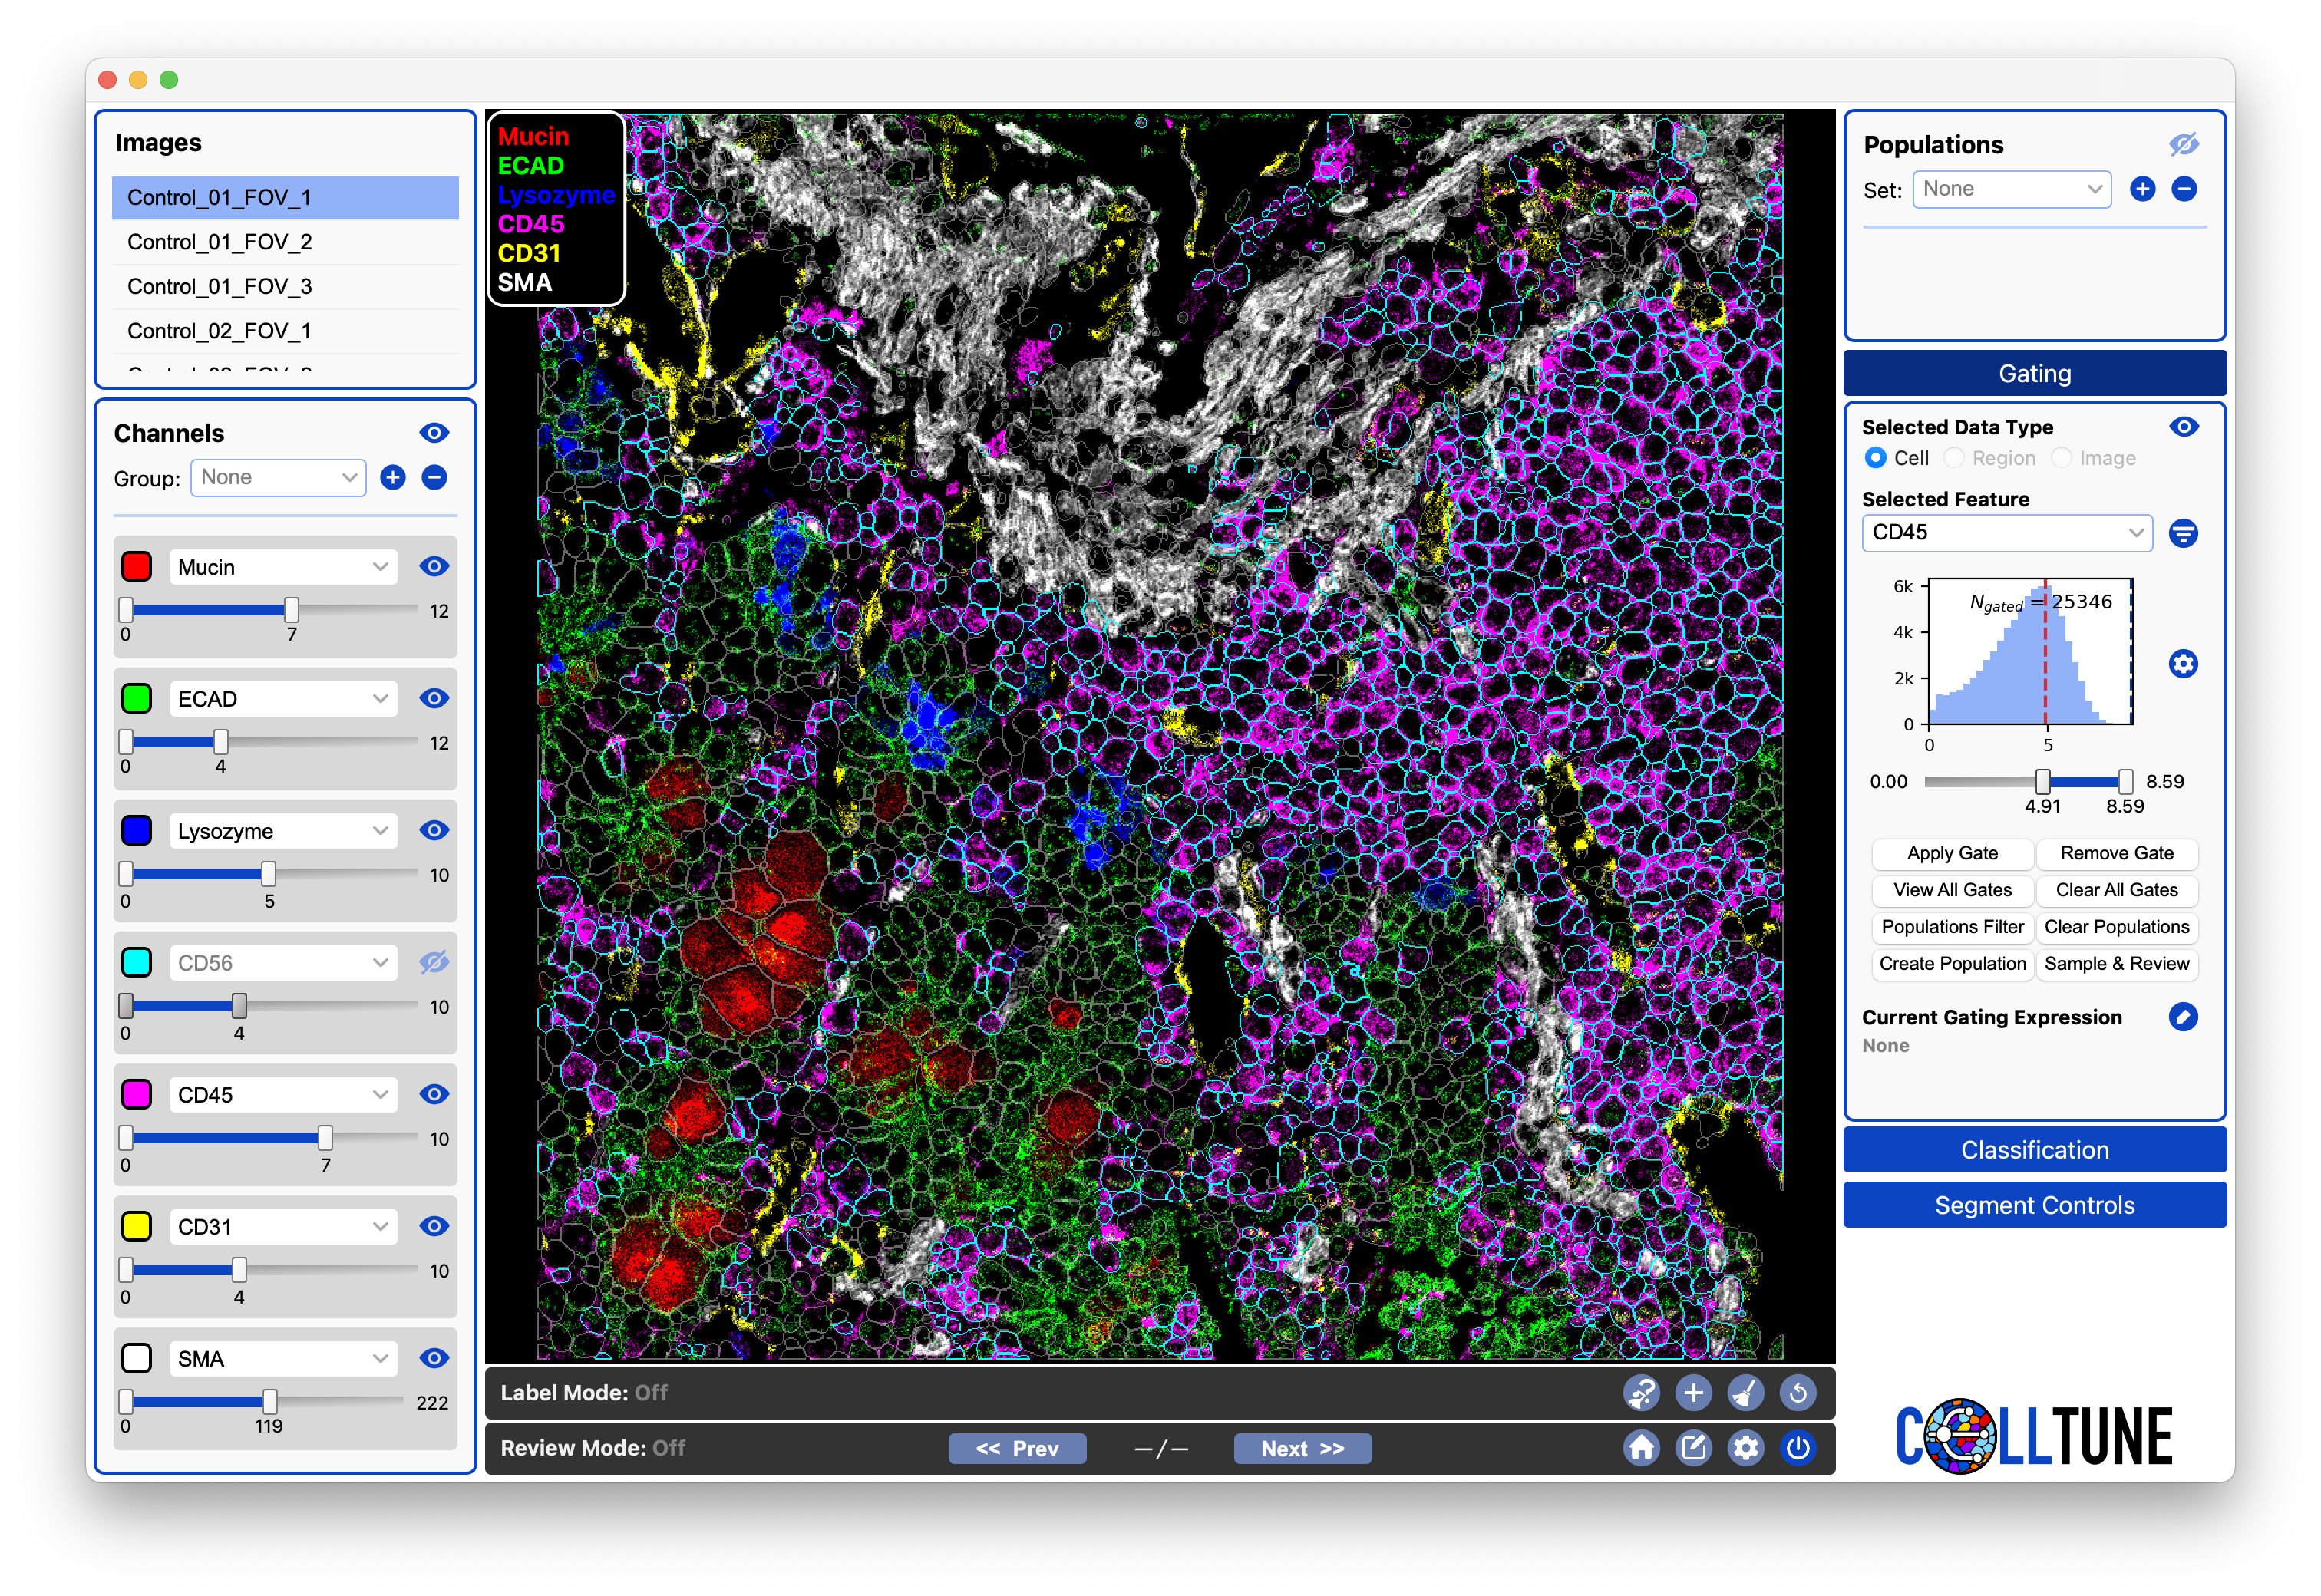This screenshot has width=2321, height=1596.
Task: Edit the Current Gating Expression with pencil icon
Action: 2183,1017
